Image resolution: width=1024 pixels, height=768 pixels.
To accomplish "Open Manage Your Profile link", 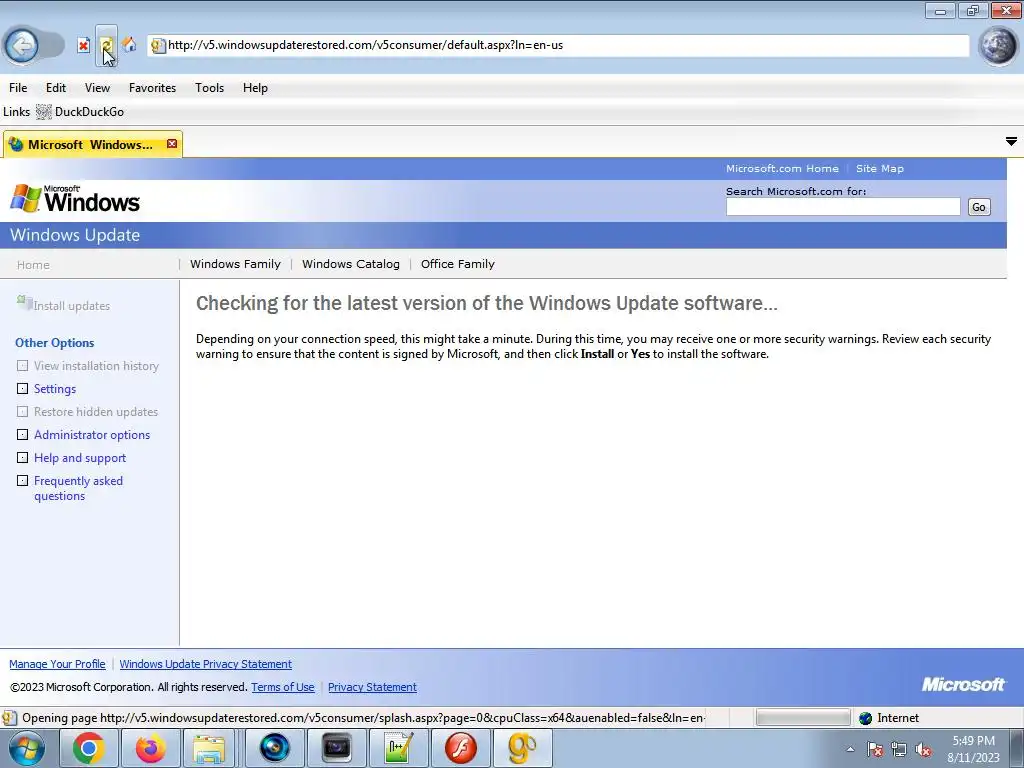I will click(x=57, y=664).
